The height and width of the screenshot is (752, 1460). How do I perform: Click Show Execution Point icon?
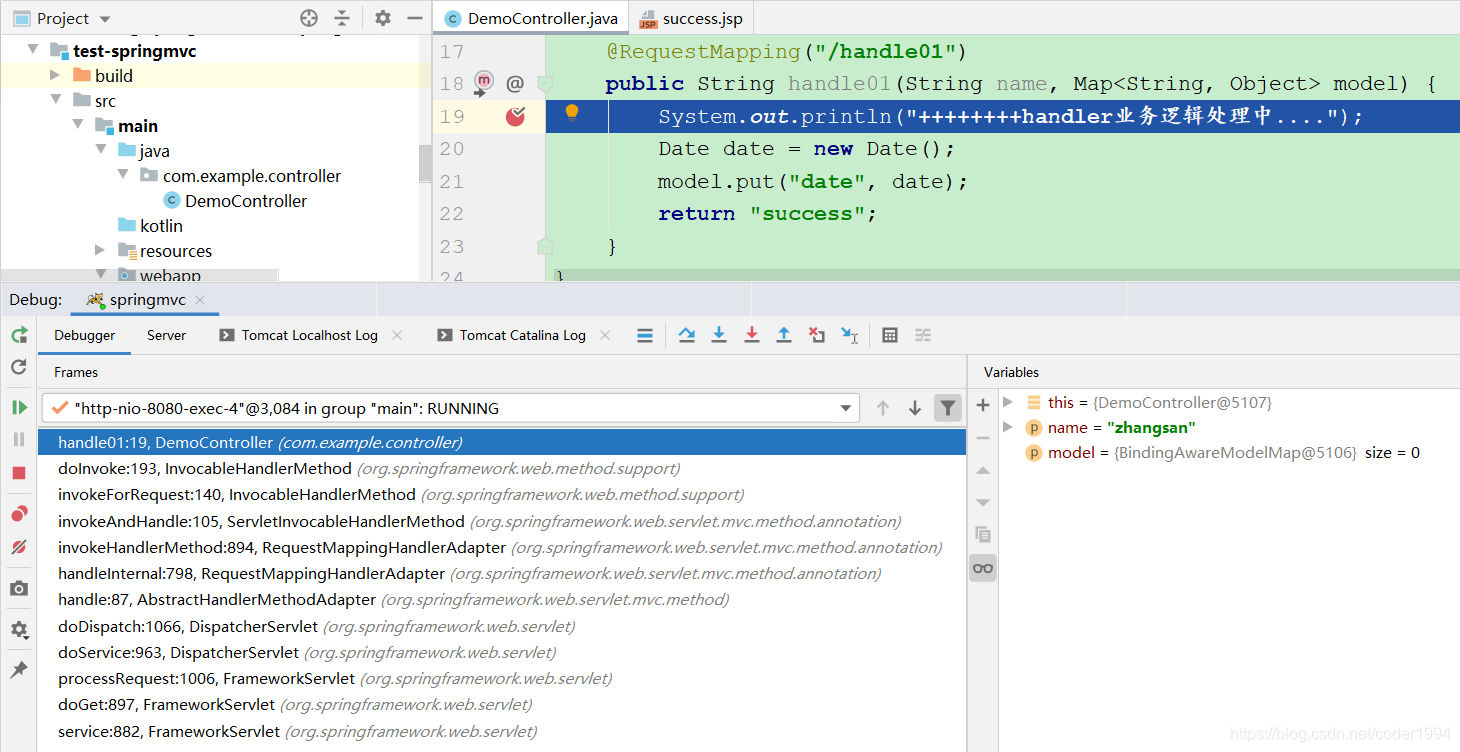coord(645,335)
